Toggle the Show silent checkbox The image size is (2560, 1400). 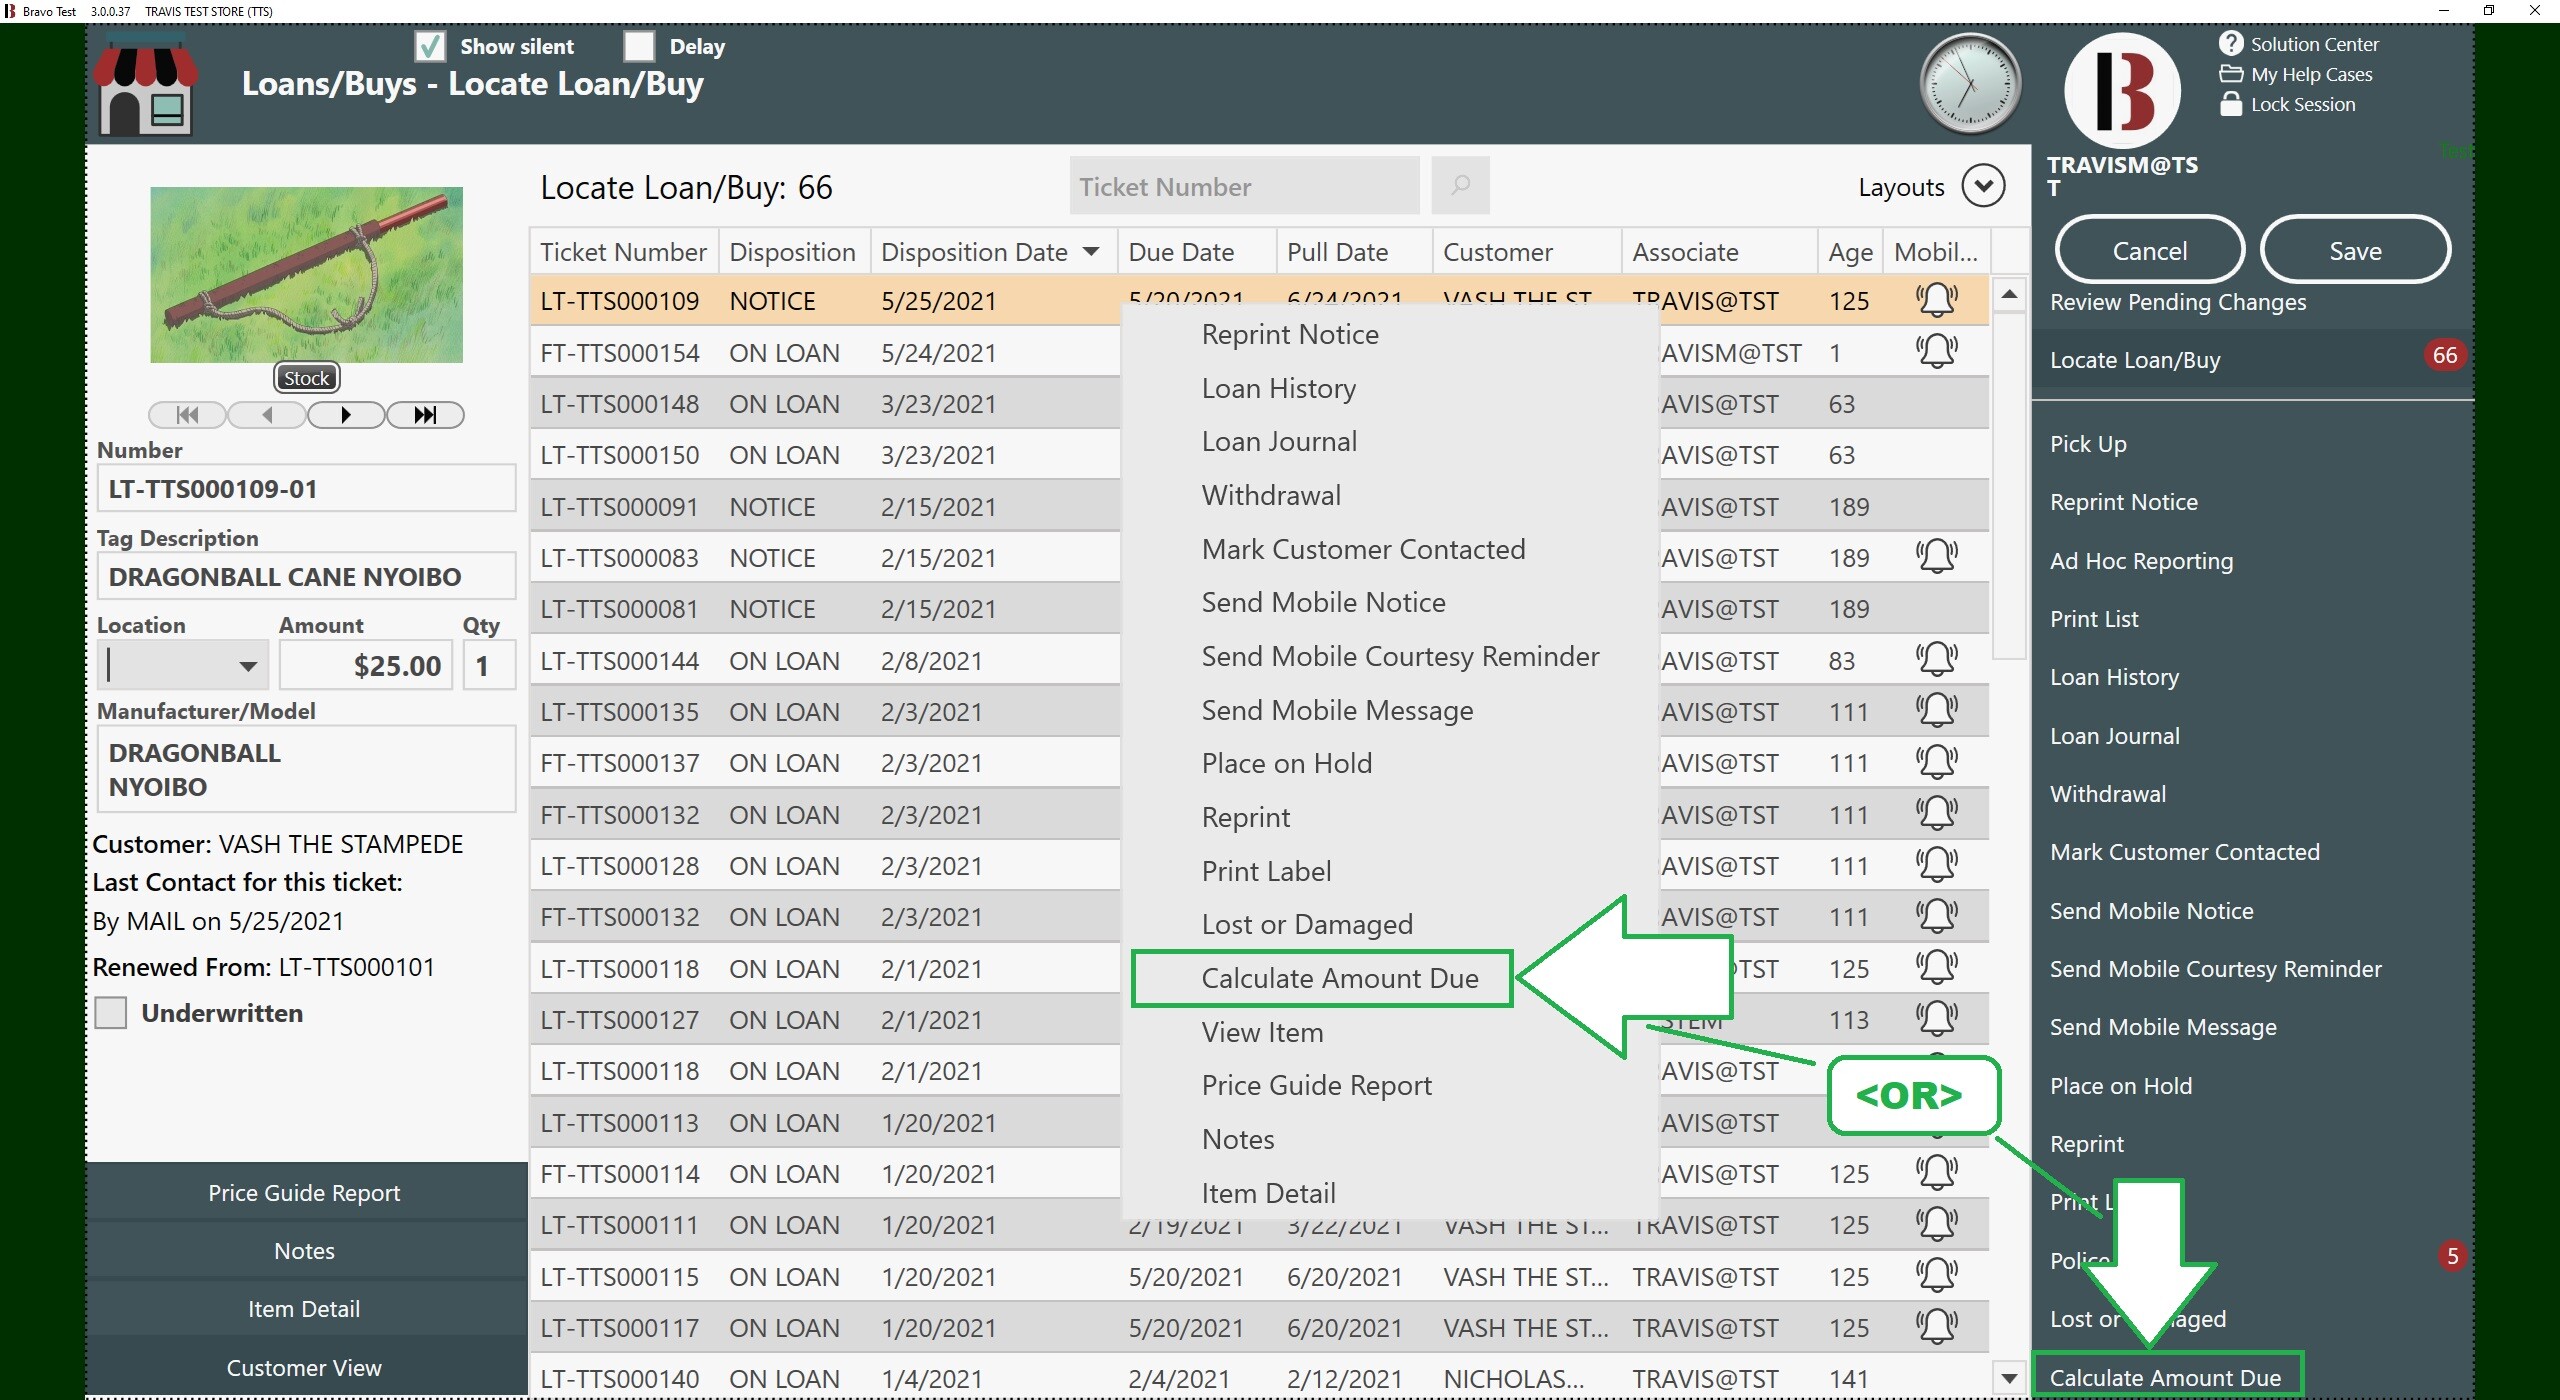click(x=430, y=46)
